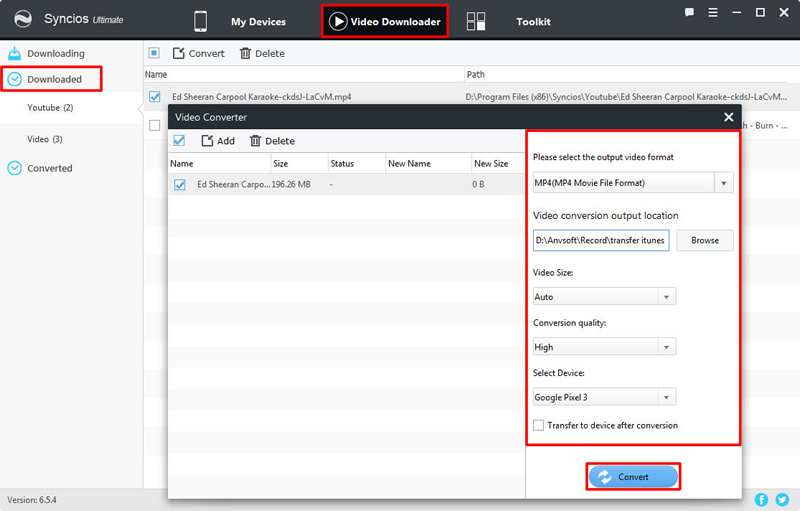The width and height of the screenshot is (800, 511).
Task: Open the Downloaded section
Action: tap(54, 79)
